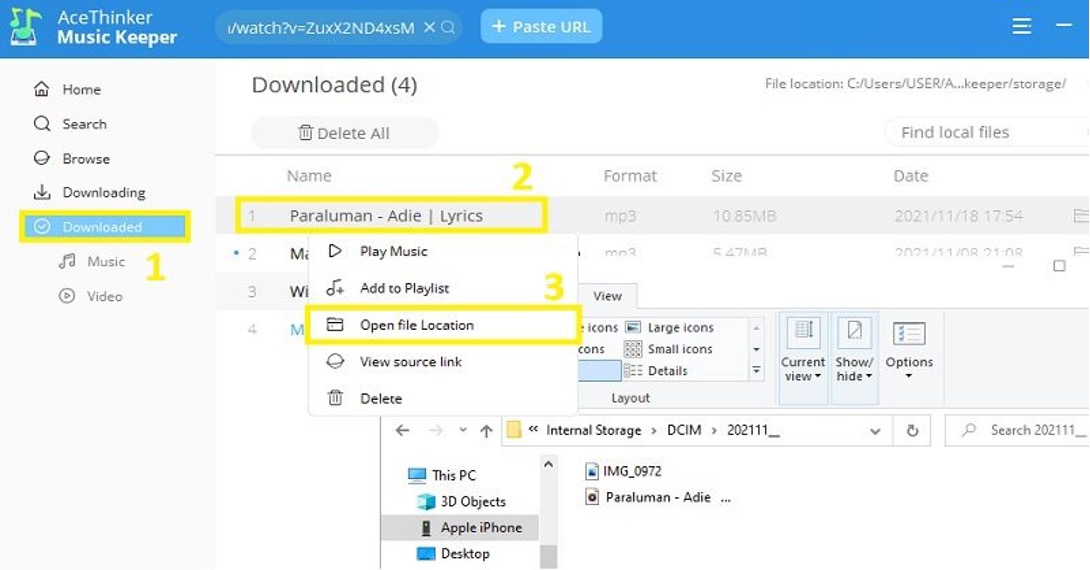The image size is (1090, 570).
Task: Click the Delete All button
Action: click(344, 133)
